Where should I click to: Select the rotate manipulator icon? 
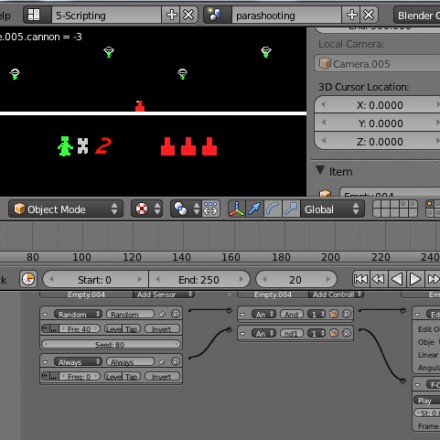273,209
